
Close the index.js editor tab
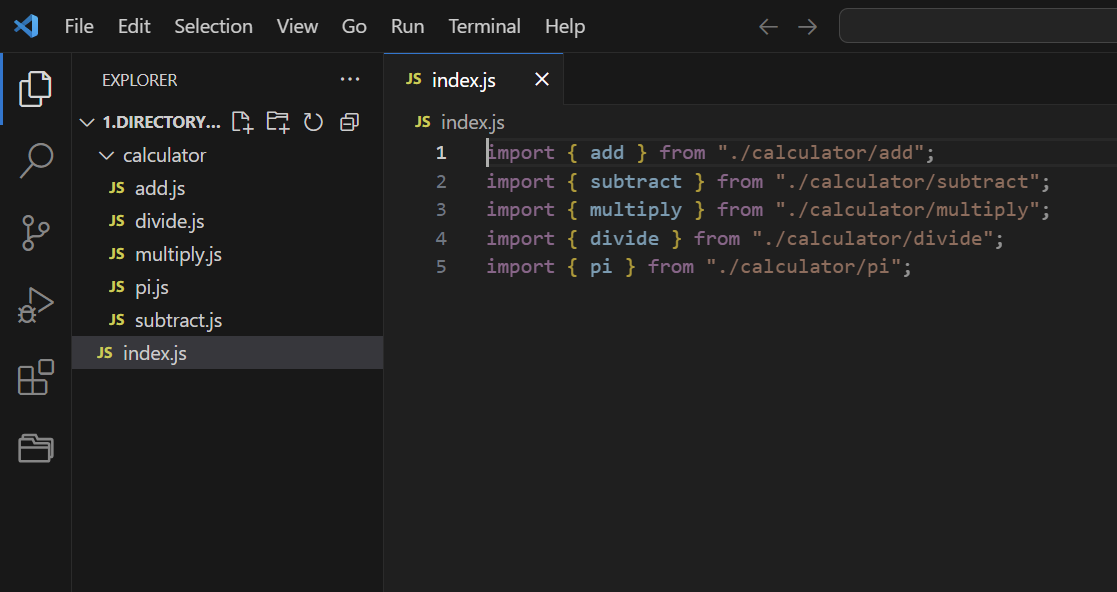tap(542, 79)
